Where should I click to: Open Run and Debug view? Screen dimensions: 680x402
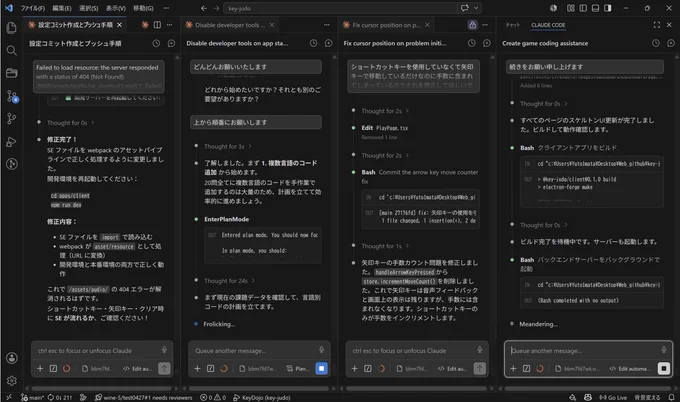pos(12,141)
